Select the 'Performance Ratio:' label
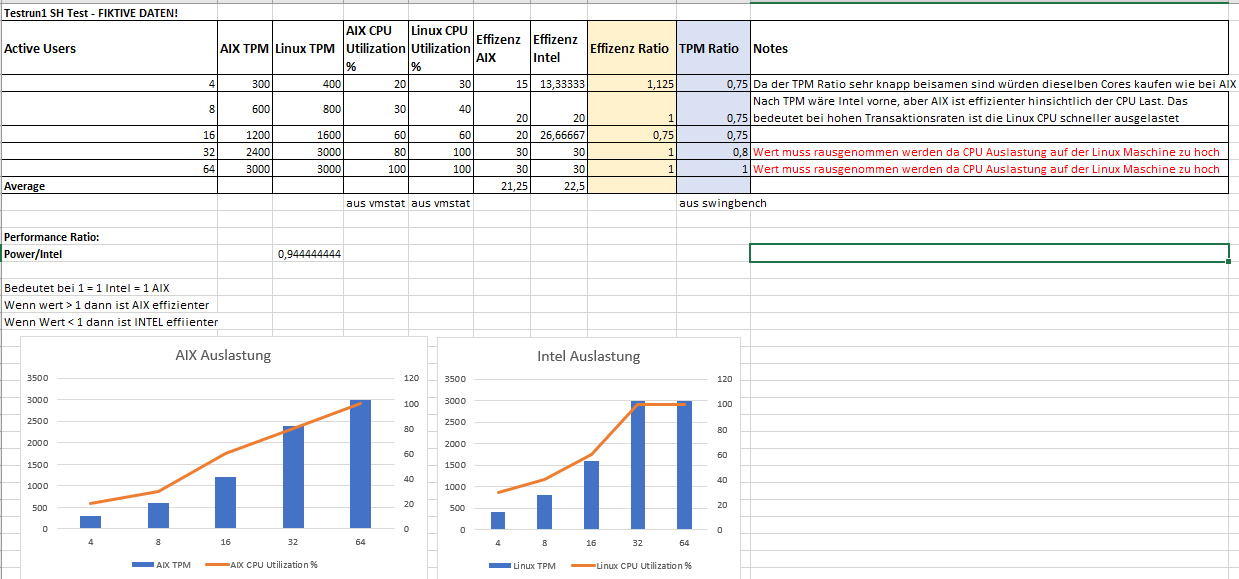Image resolution: width=1239 pixels, height=579 pixels. pyautogui.click(x=109, y=237)
